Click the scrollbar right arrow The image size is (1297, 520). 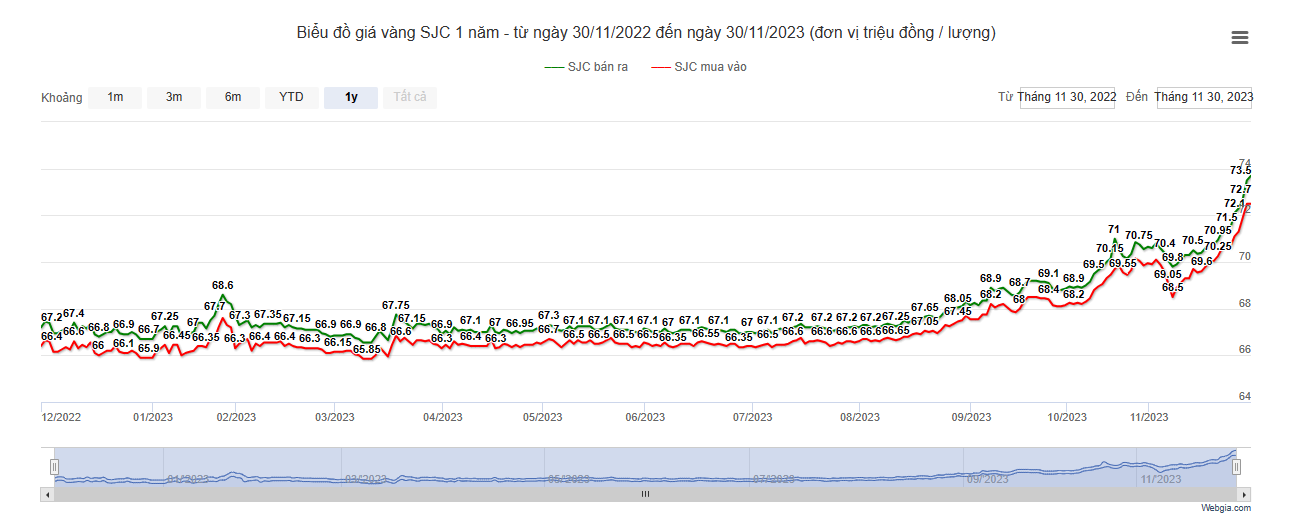(1244, 493)
